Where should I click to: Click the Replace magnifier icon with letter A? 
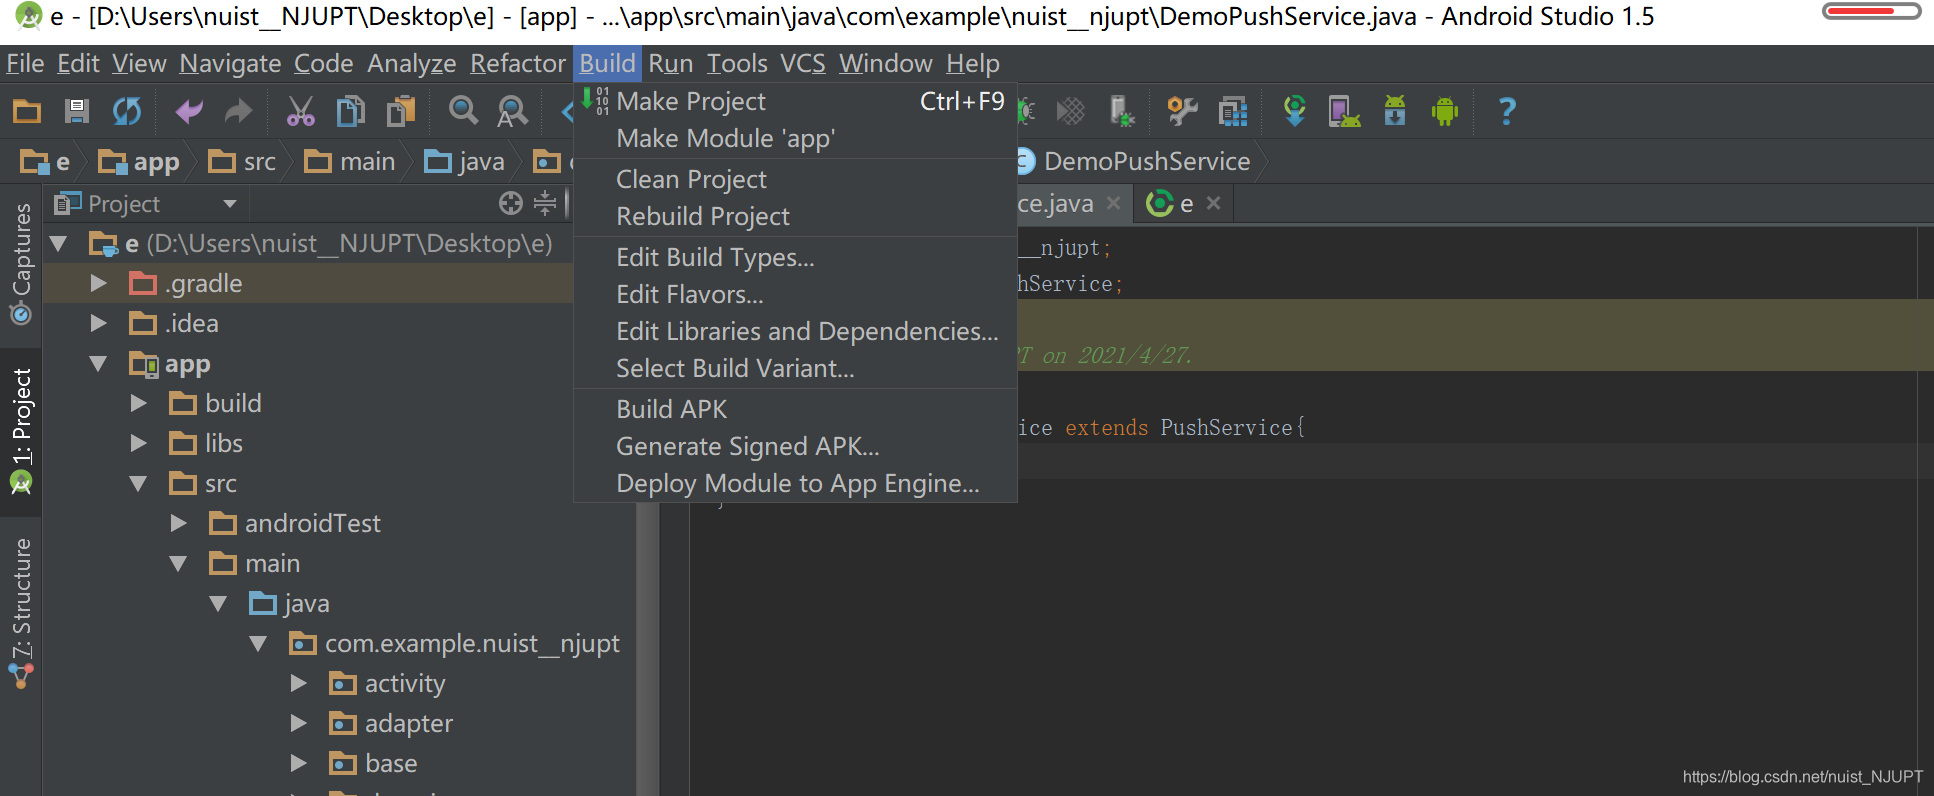click(x=512, y=111)
